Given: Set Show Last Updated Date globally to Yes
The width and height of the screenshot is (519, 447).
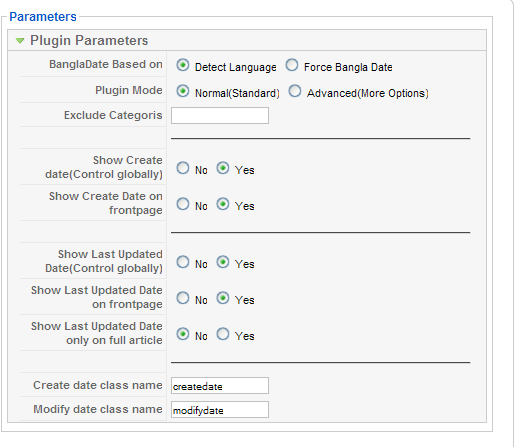Looking at the screenshot, I should pos(223,262).
